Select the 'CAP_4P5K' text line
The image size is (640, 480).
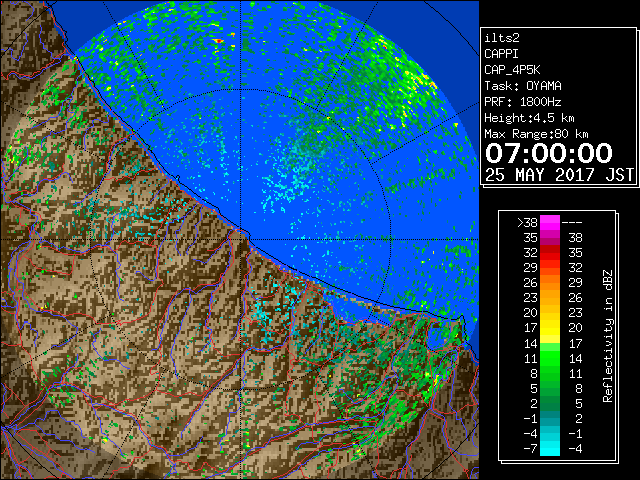click(x=512, y=70)
